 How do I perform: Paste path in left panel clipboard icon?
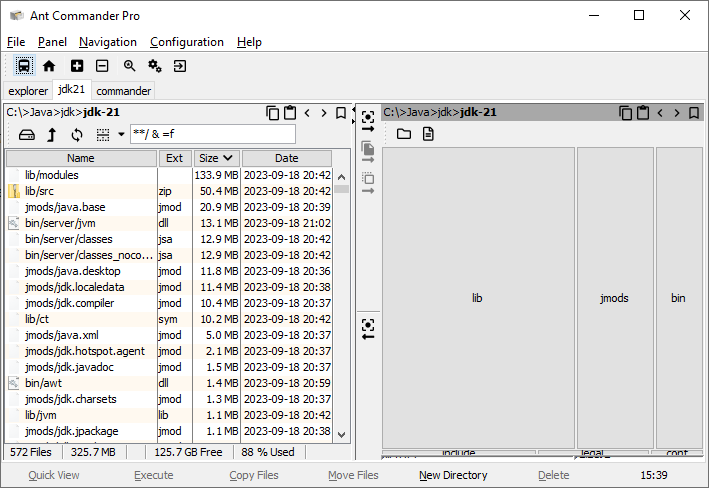(x=290, y=113)
